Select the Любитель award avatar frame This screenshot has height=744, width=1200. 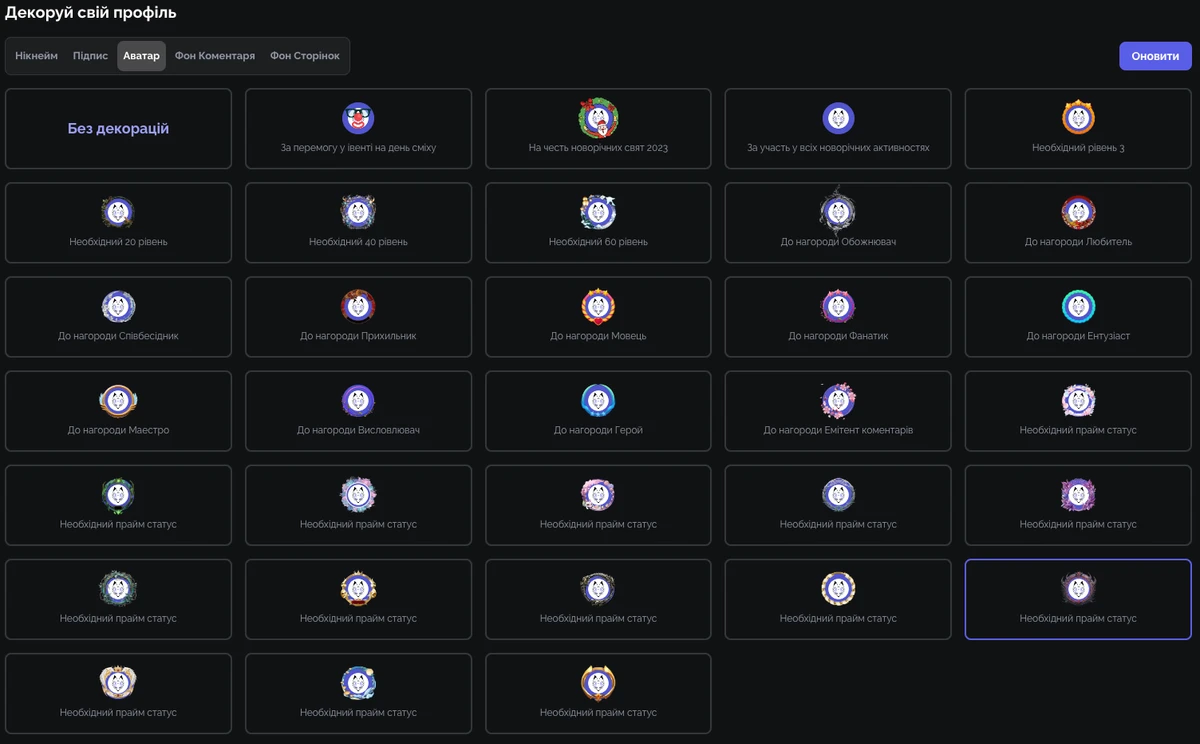coord(1078,222)
